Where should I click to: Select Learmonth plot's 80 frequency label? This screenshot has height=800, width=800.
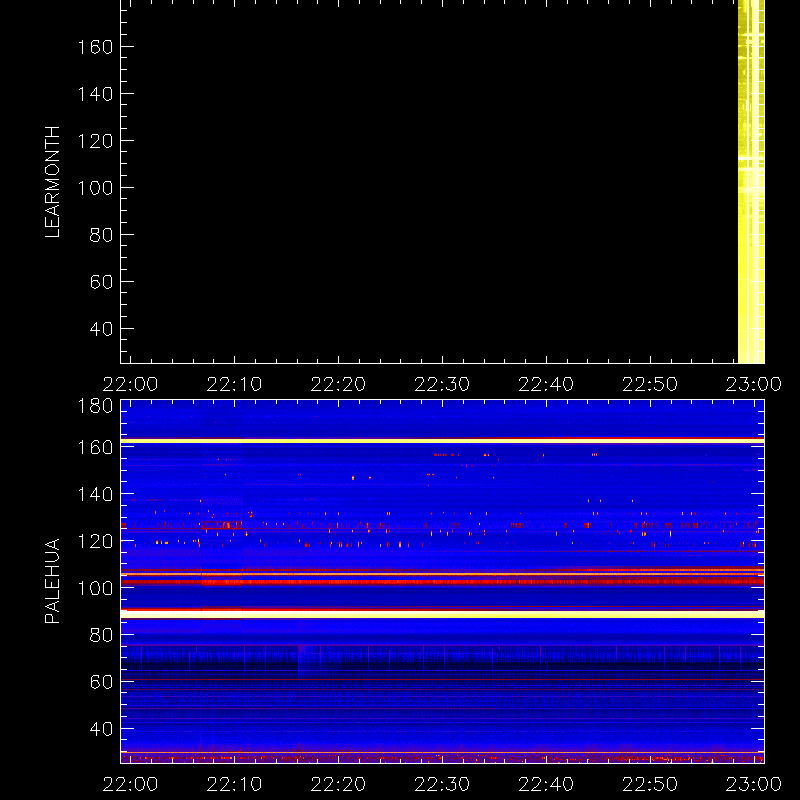coord(101,235)
